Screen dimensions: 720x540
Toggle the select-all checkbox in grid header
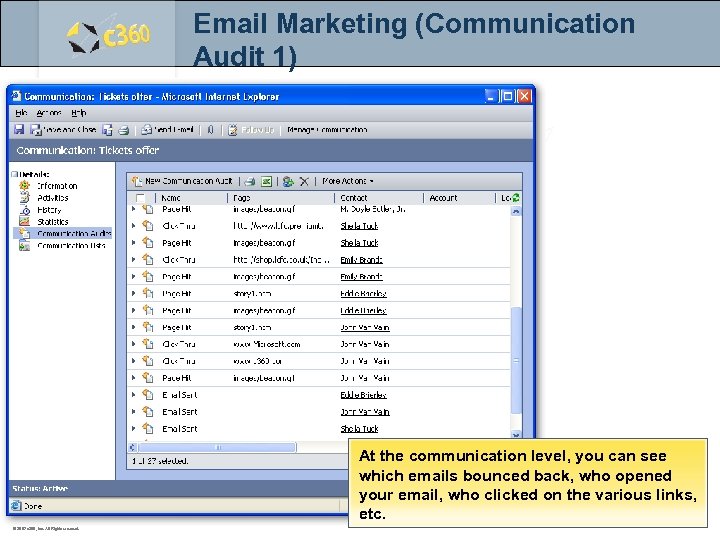[141, 198]
